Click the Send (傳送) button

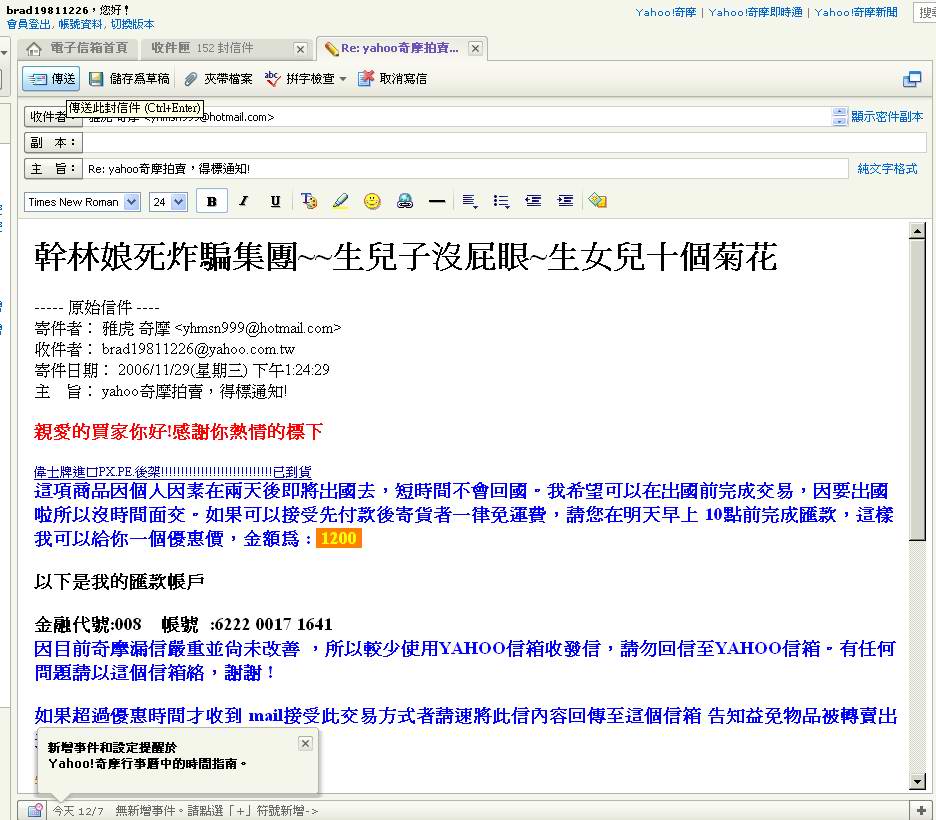click(x=51, y=78)
